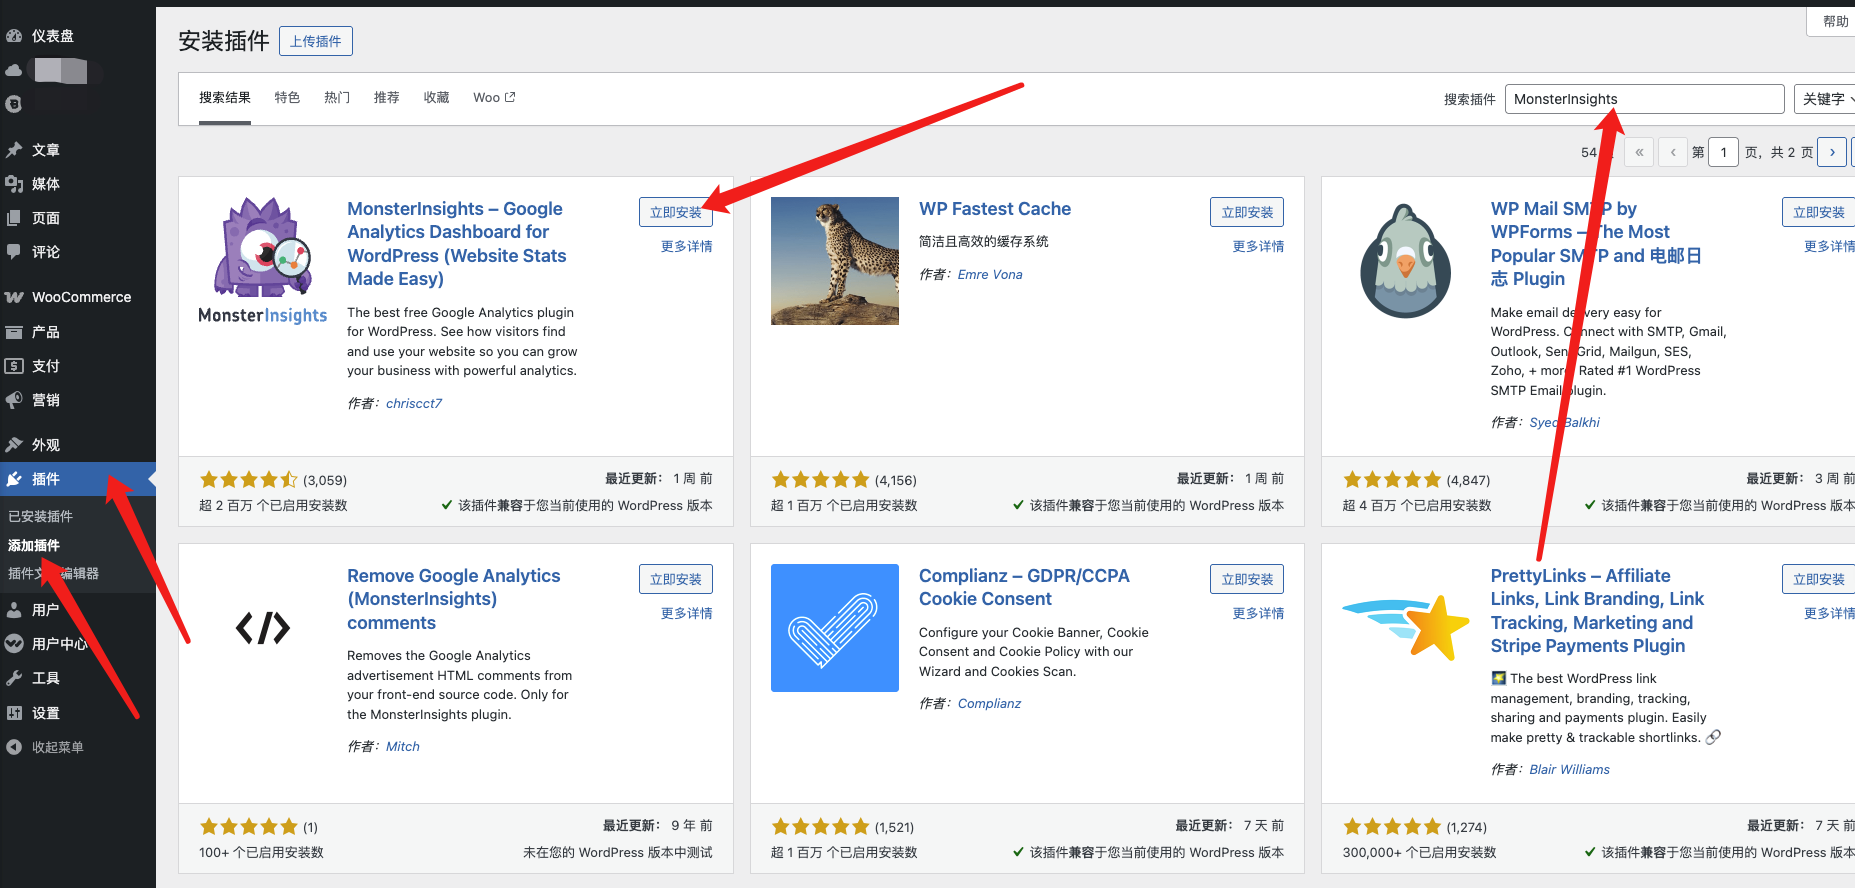Open WP Fastest Cache title link
The height and width of the screenshot is (888, 1855).
click(995, 209)
